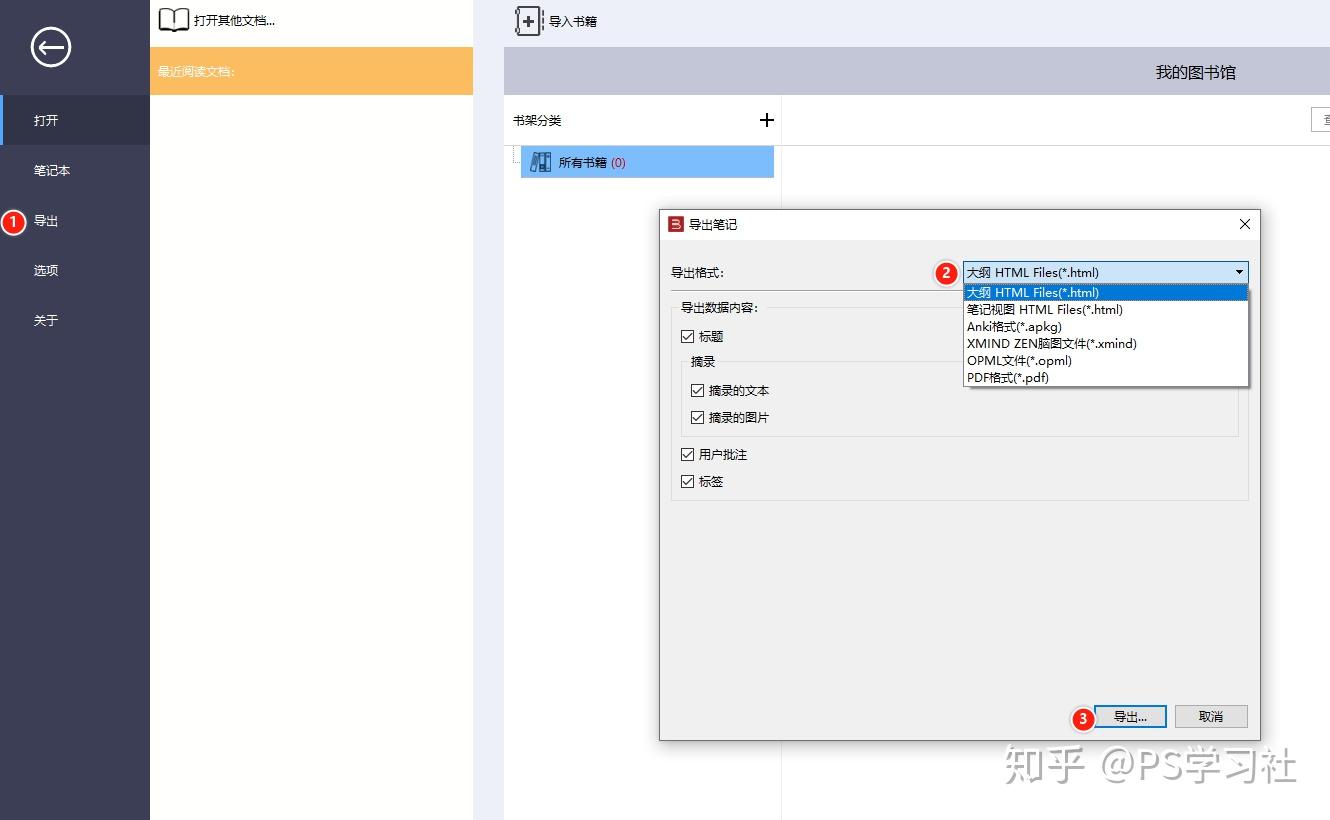Open the 关于 sidebar item
Image resolution: width=1330 pixels, height=820 pixels.
[75, 320]
